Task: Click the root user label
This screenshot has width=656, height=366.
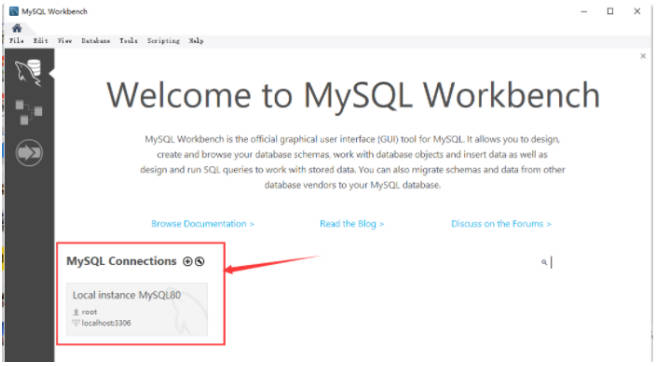Action: click(89, 312)
